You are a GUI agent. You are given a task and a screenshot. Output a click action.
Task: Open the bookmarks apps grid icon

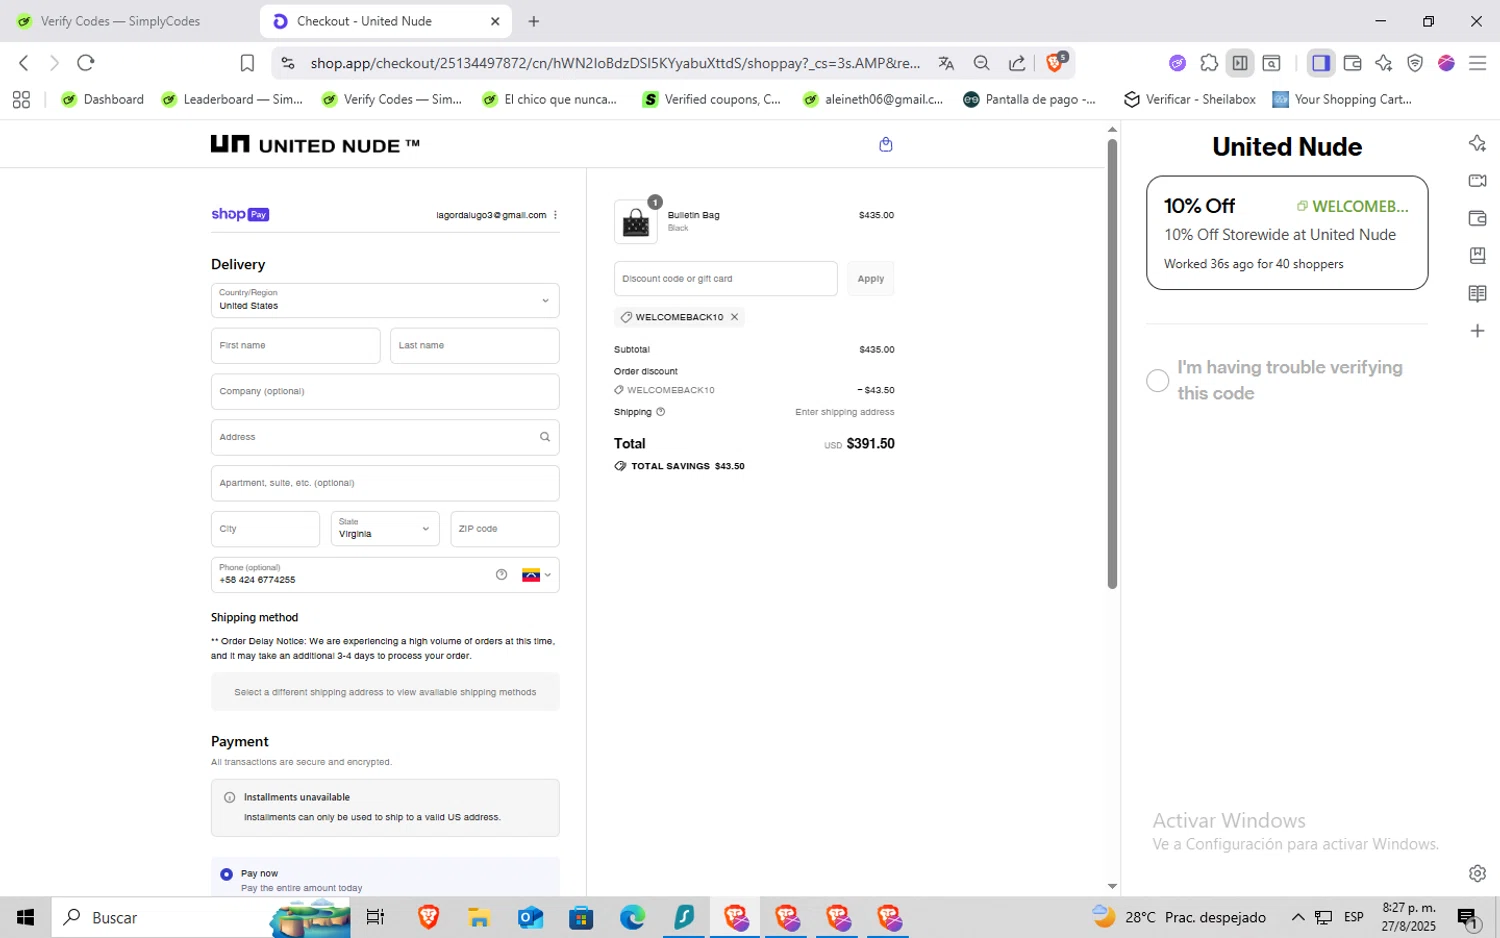tap(21, 99)
